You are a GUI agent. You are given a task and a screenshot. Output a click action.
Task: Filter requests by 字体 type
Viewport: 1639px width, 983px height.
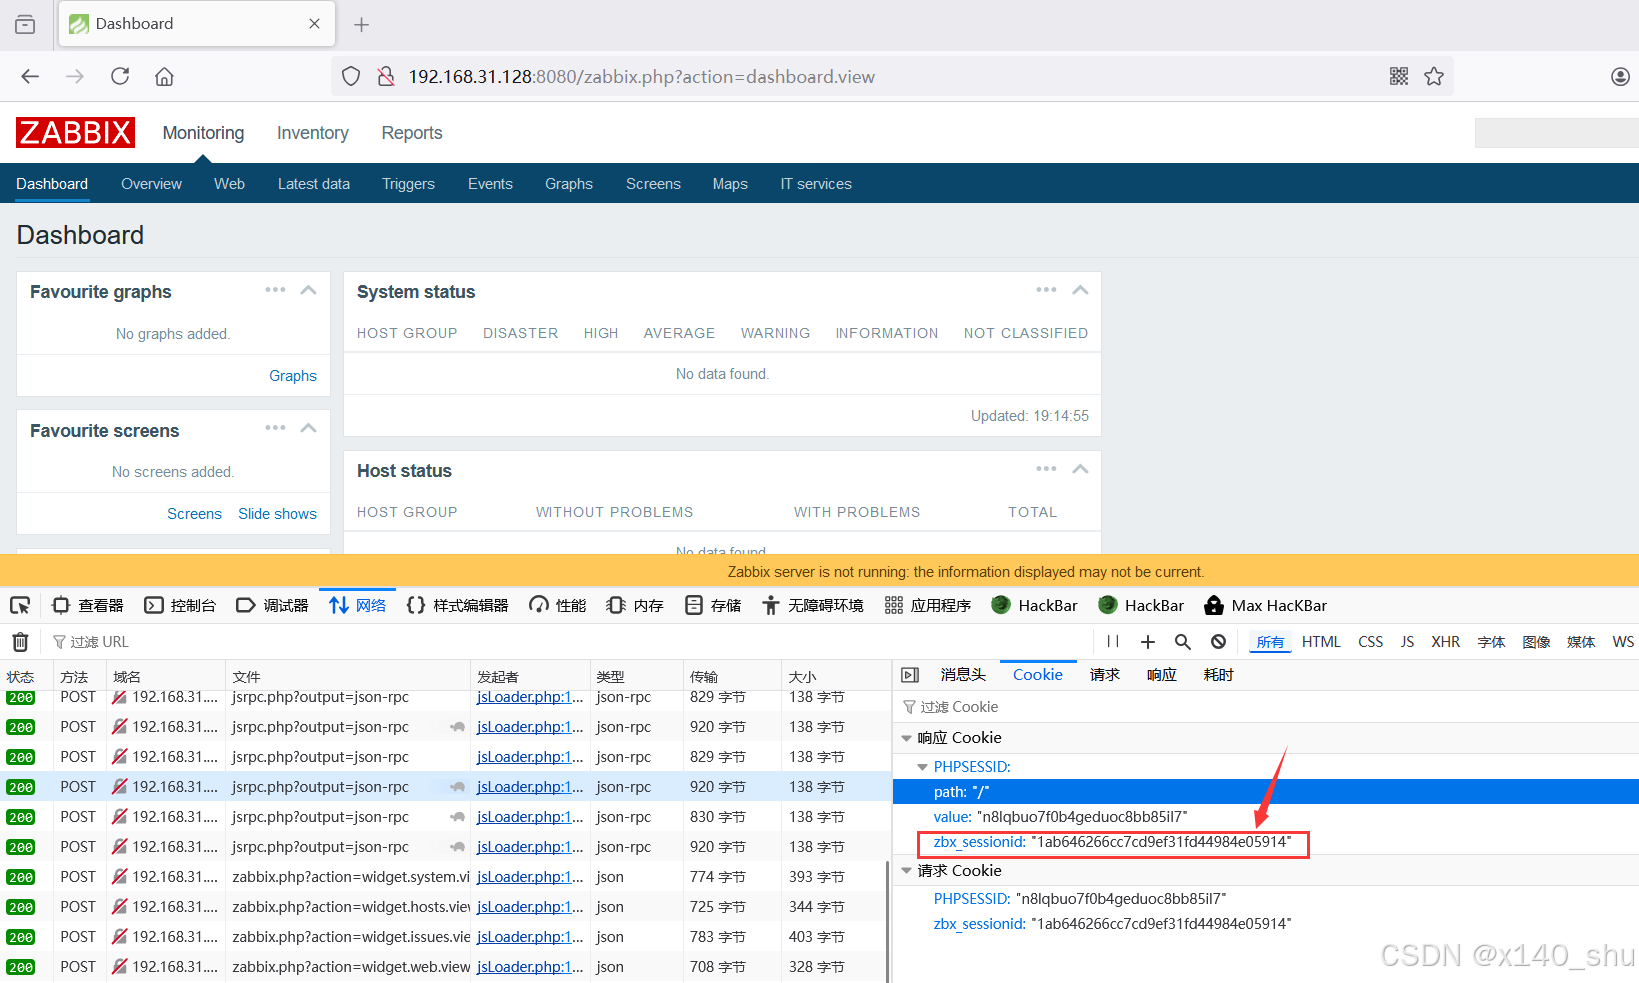tap(1491, 642)
